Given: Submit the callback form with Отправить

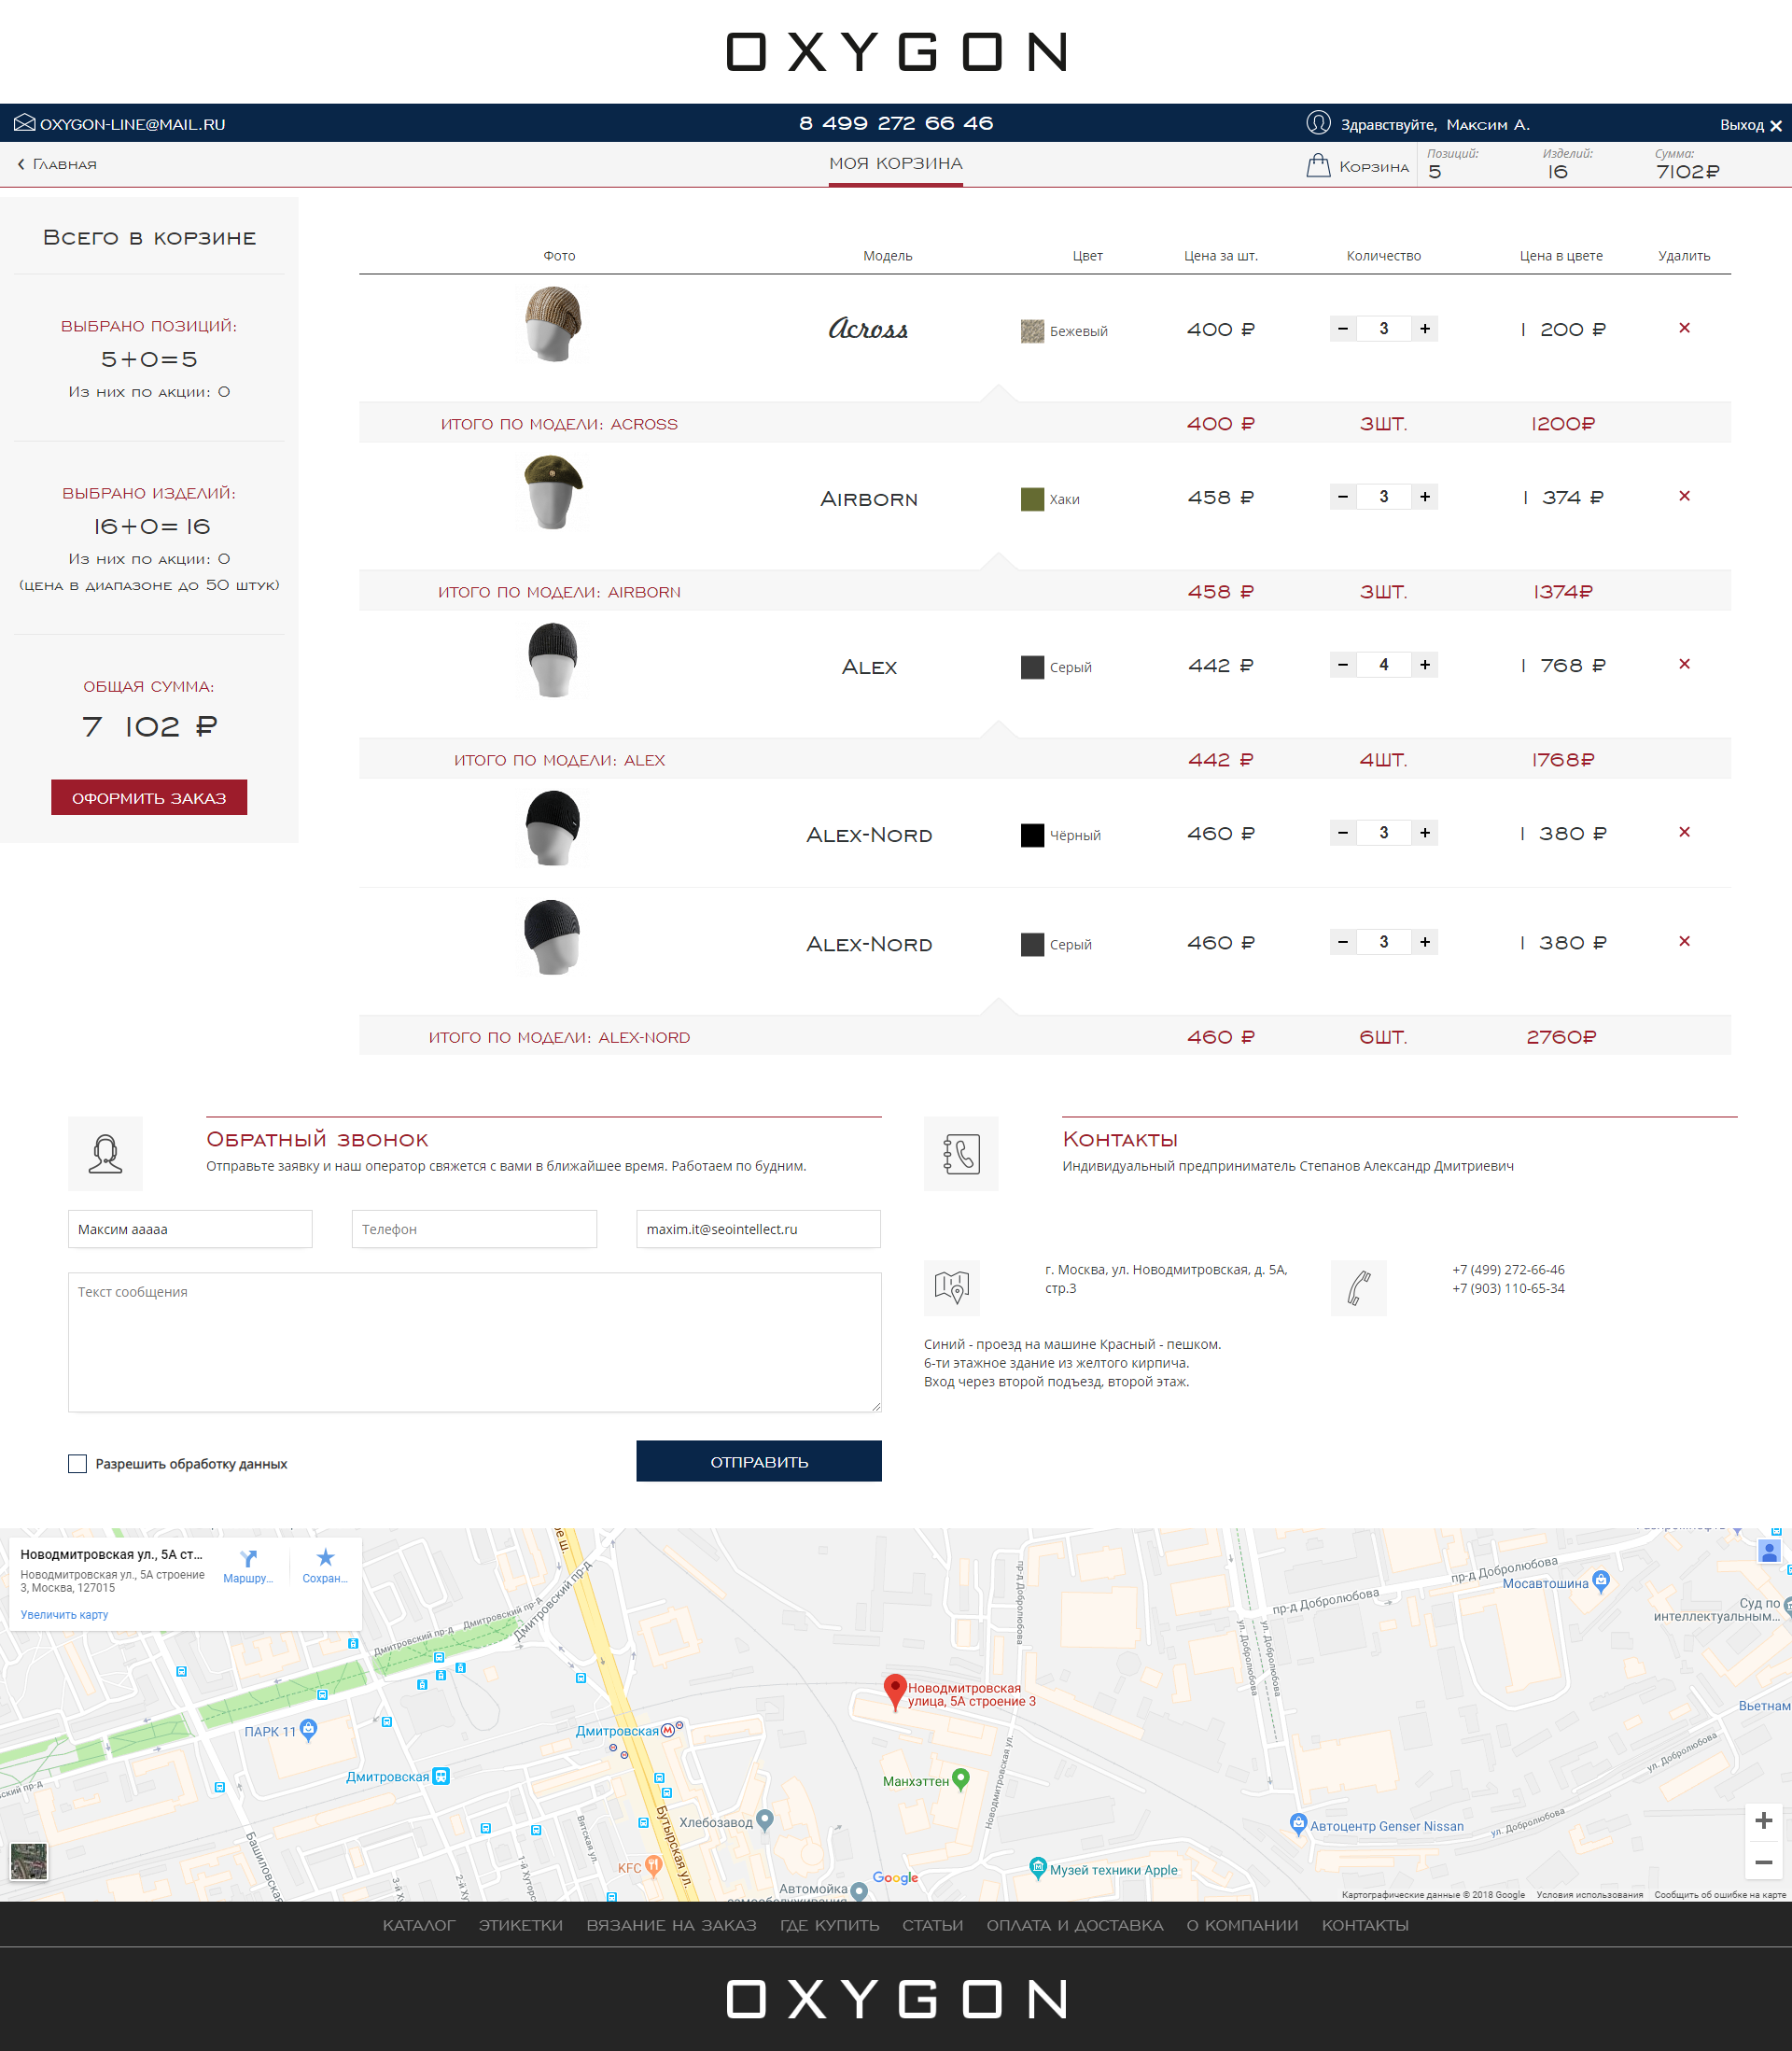Looking at the screenshot, I should [758, 1461].
